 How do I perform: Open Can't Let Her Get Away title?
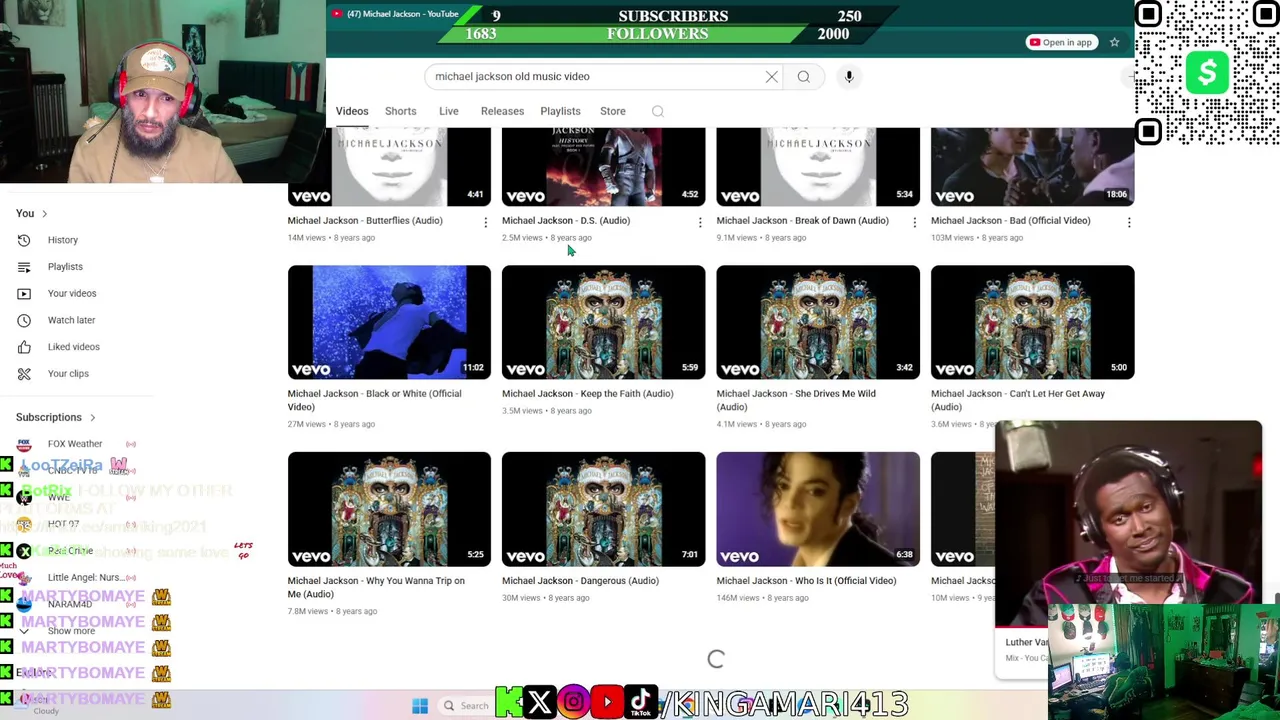click(x=1017, y=400)
